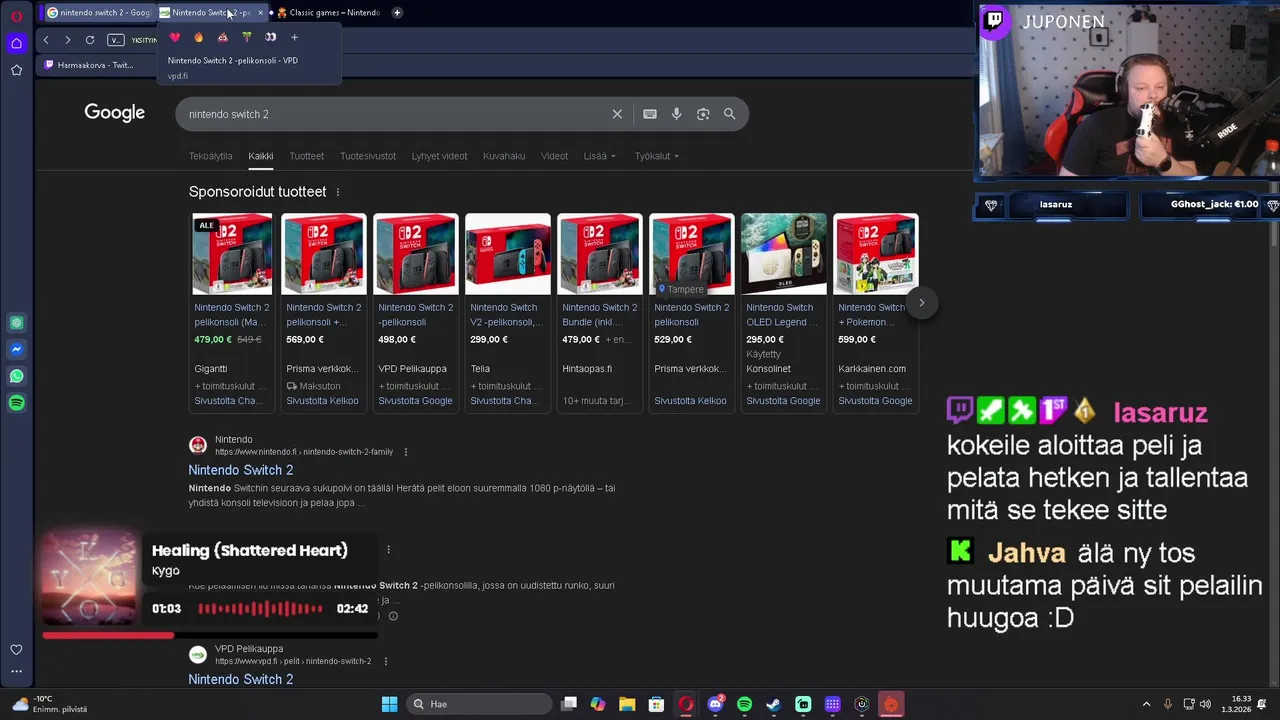
Task: Expand the Lisää search filter dropdown
Action: pos(599,156)
